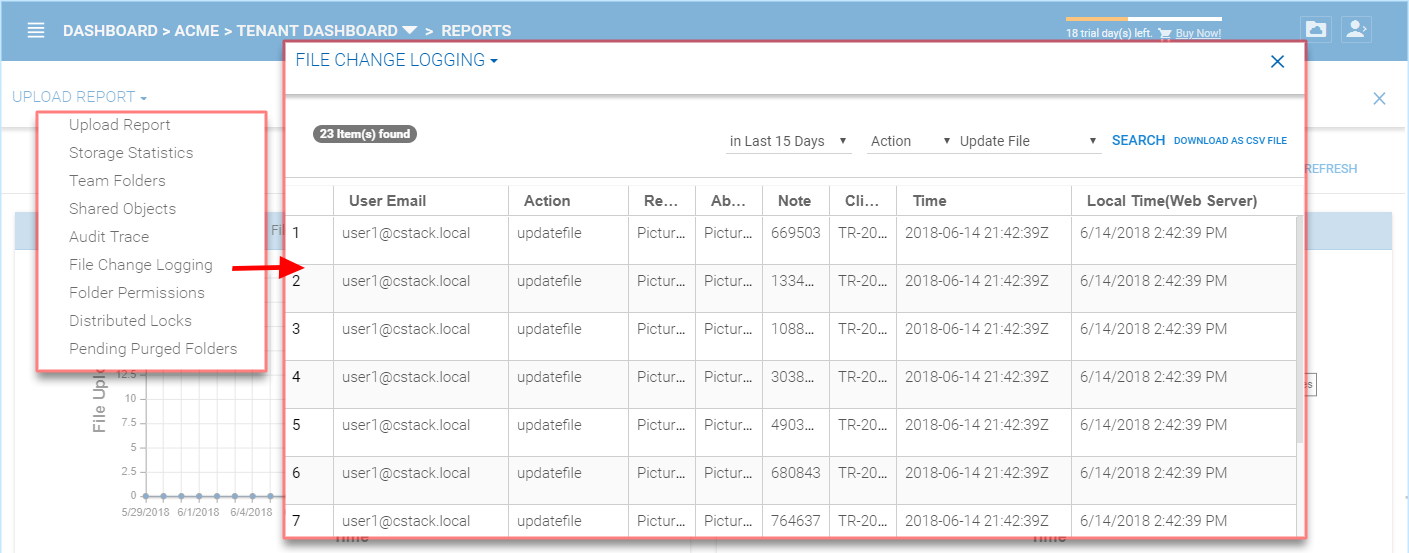Click Download as CSV File link
The image size is (1409, 553).
tap(1230, 141)
